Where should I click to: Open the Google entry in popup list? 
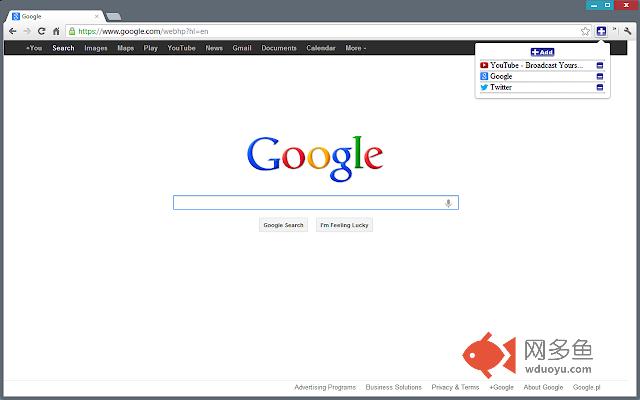pyautogui.click(x=501, y=76)
